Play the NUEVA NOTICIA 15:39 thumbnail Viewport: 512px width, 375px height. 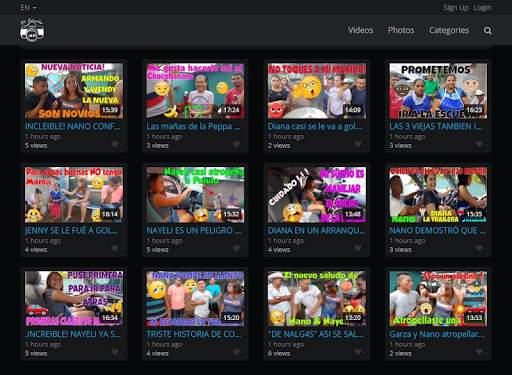click(74, 91)
